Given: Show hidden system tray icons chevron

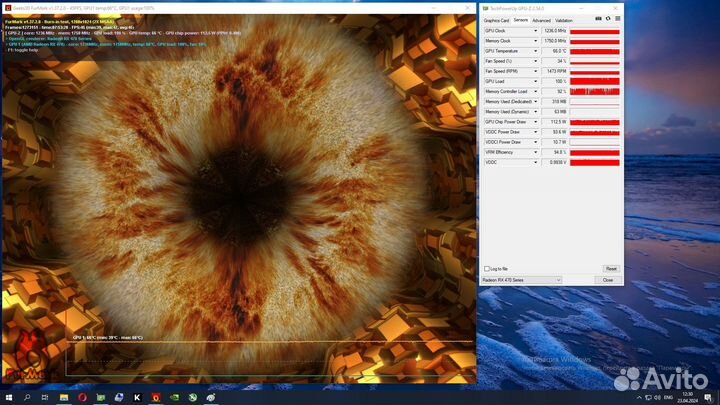Looking at the screenshot, I should click(639, 397).
